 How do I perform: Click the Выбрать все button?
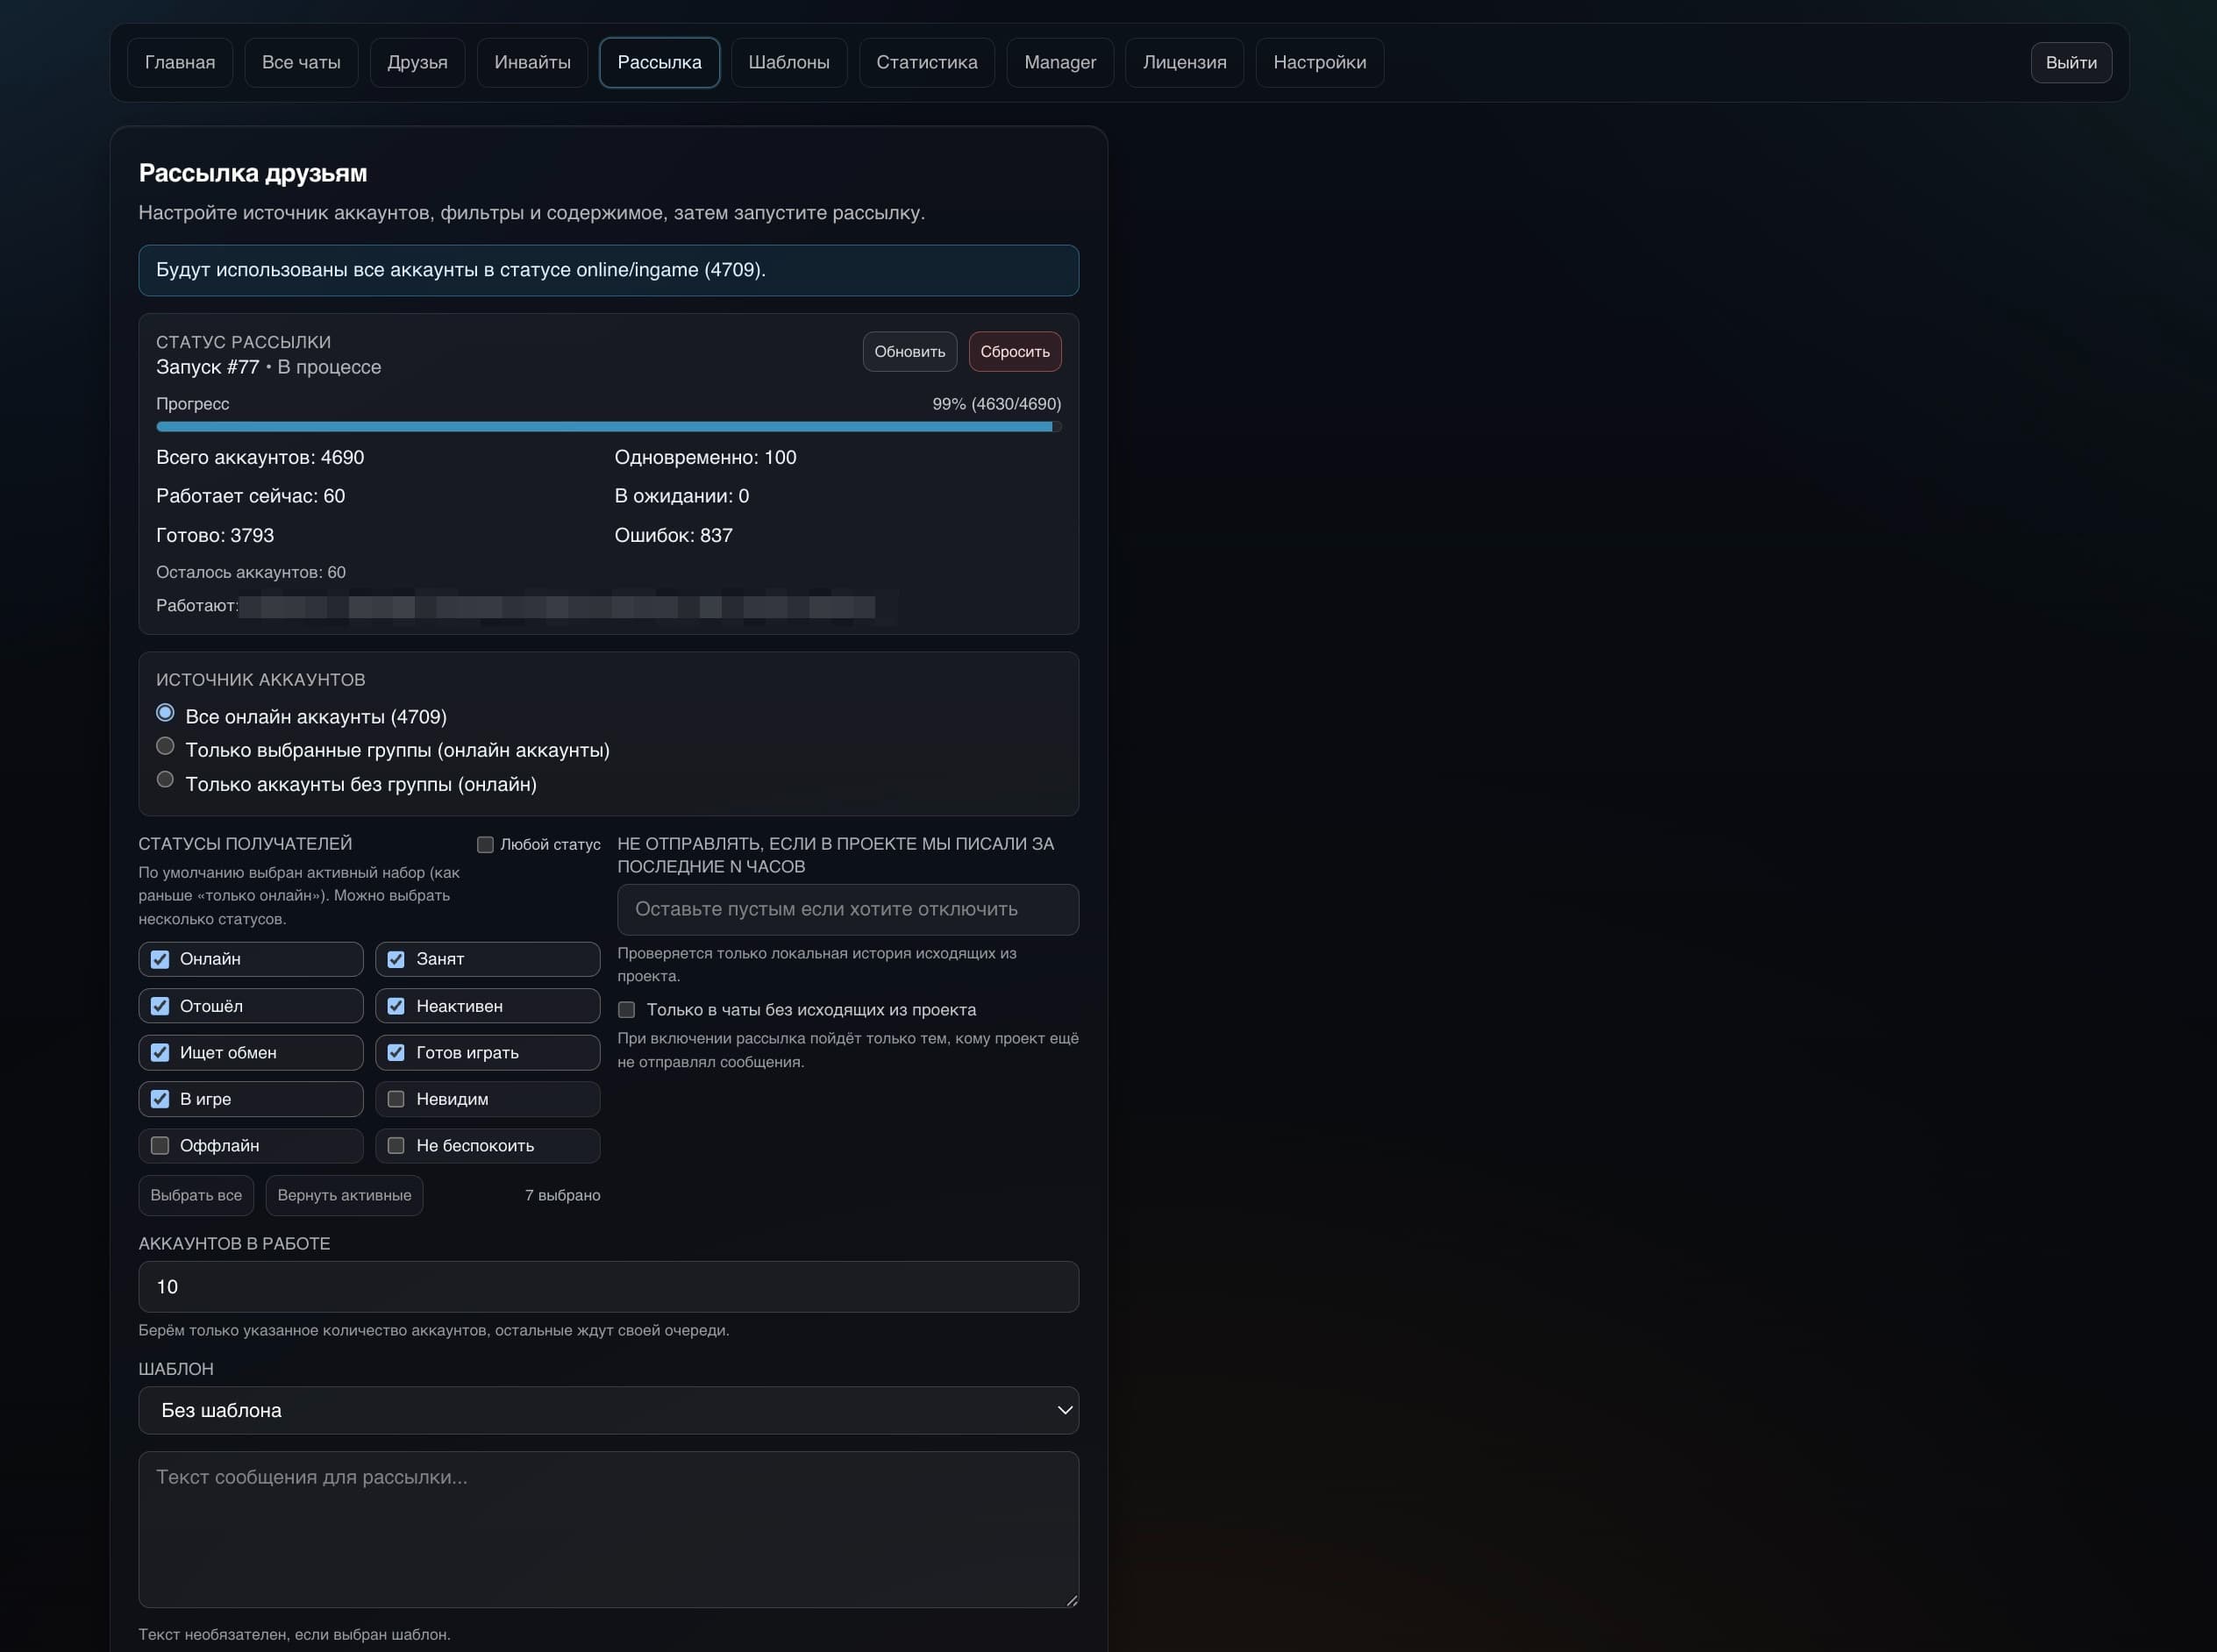pyautogui.click(x=196, y=1195)
